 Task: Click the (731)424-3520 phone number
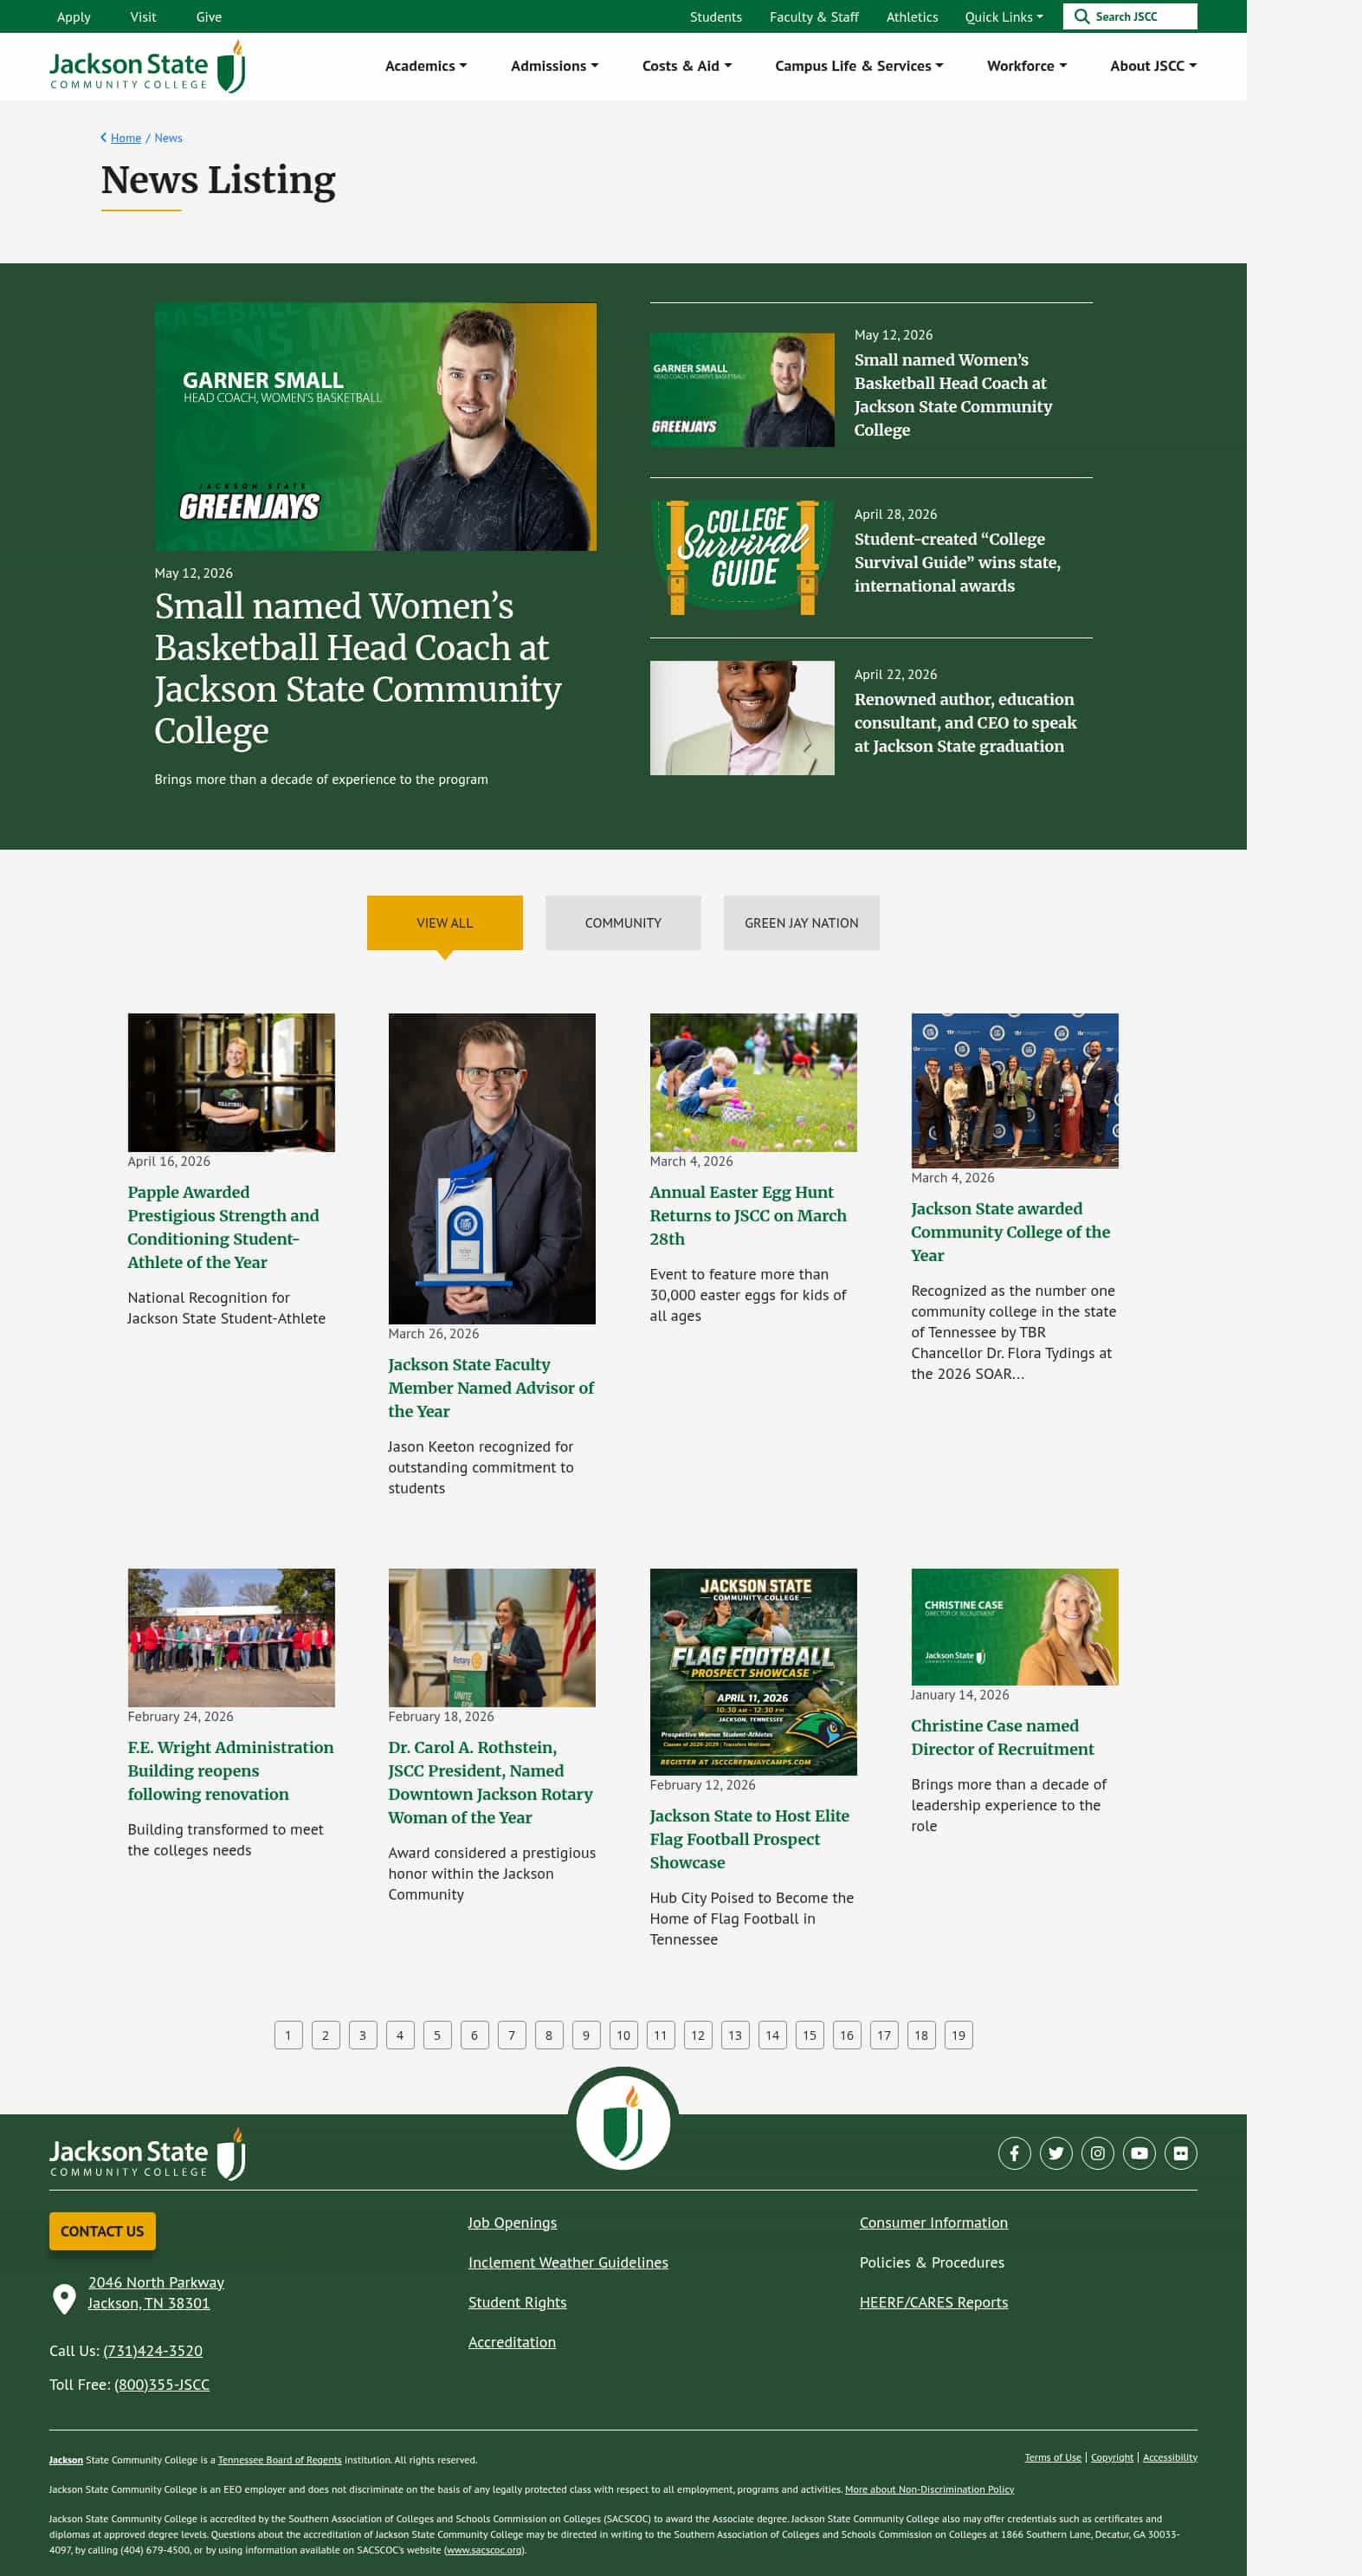pyautogui.click(x=153, y=2350)
